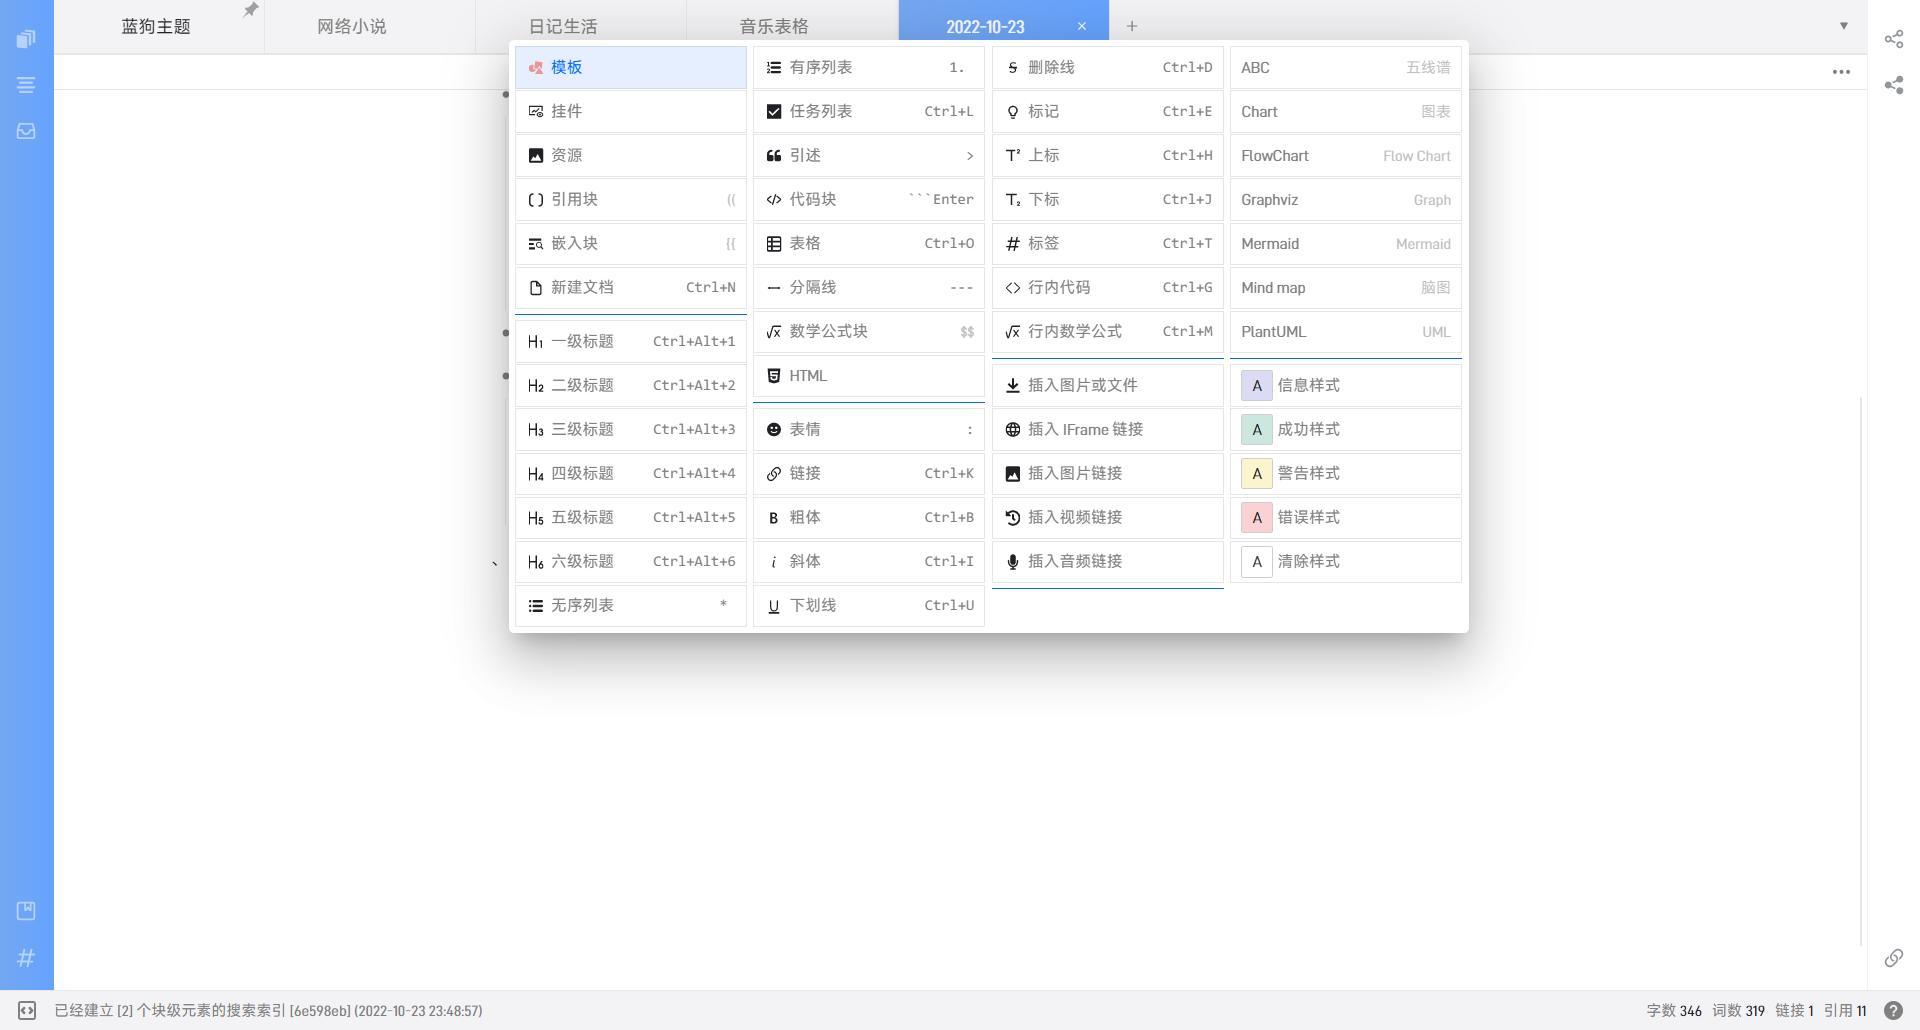Viewport: 1920px width, 1030px height.
Task: Open the local graph icon below global graph
Action: (x=1894, y=85)
